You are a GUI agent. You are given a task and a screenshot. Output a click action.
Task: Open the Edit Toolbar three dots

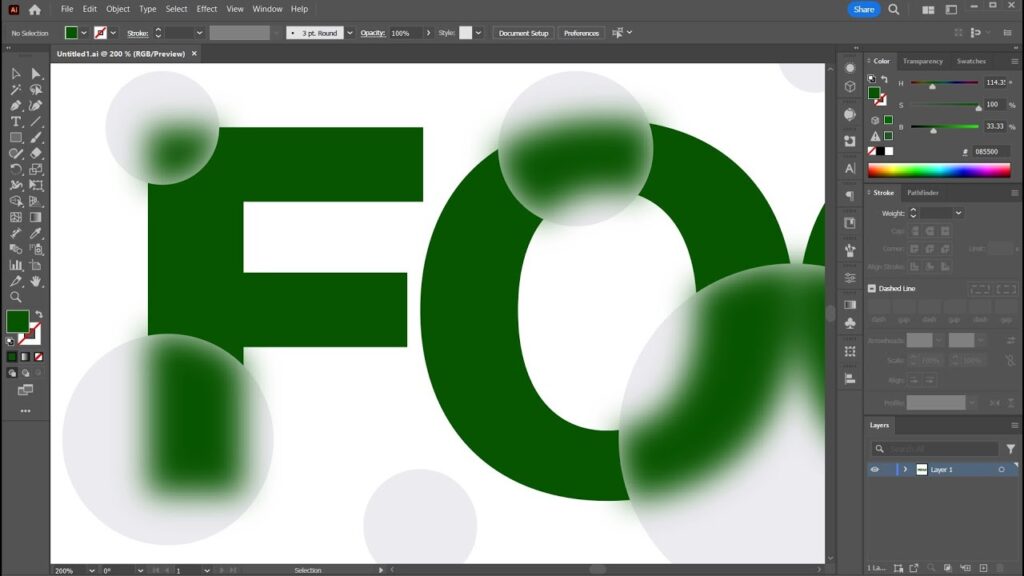(x=25, y=411)
